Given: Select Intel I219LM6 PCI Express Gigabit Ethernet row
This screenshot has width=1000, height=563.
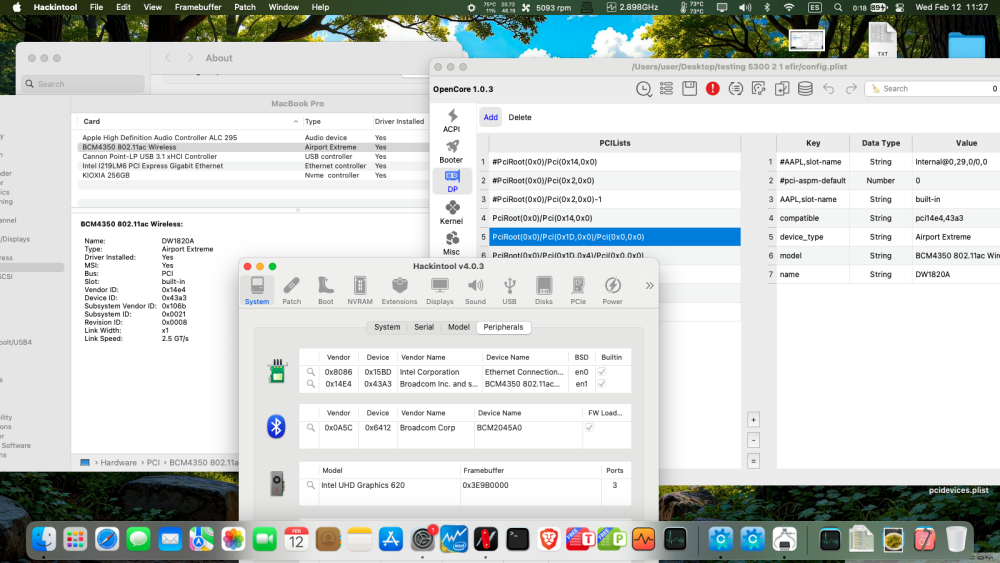Looking at the screenshot, I should click(x=253, y=166).
